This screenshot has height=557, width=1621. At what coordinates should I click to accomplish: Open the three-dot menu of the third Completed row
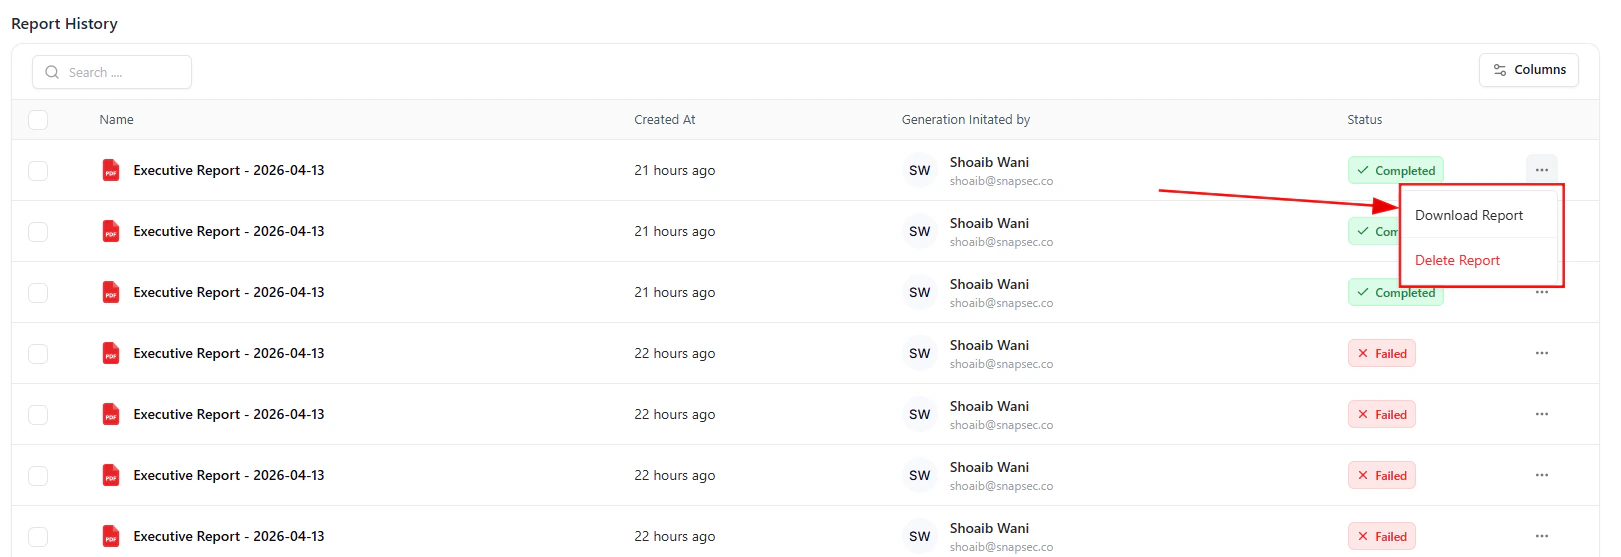[x=1541, y=292]
